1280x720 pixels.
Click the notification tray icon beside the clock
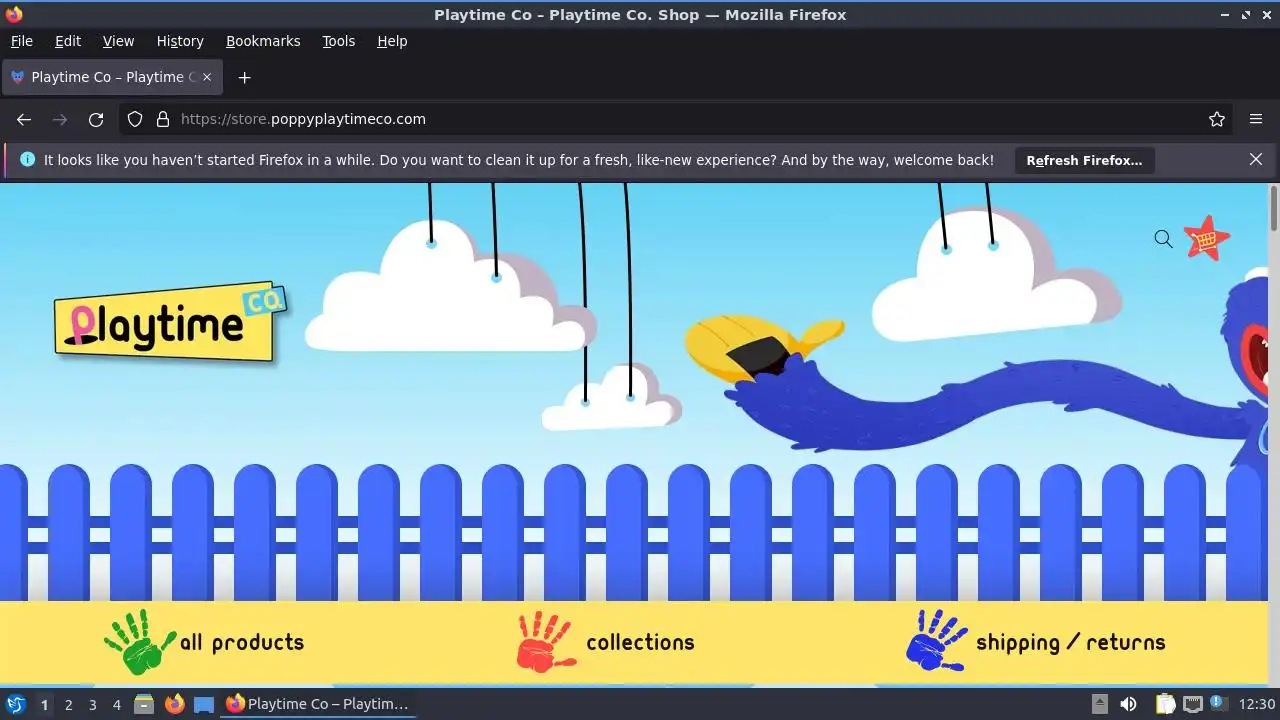click(x=1218, y=704)
